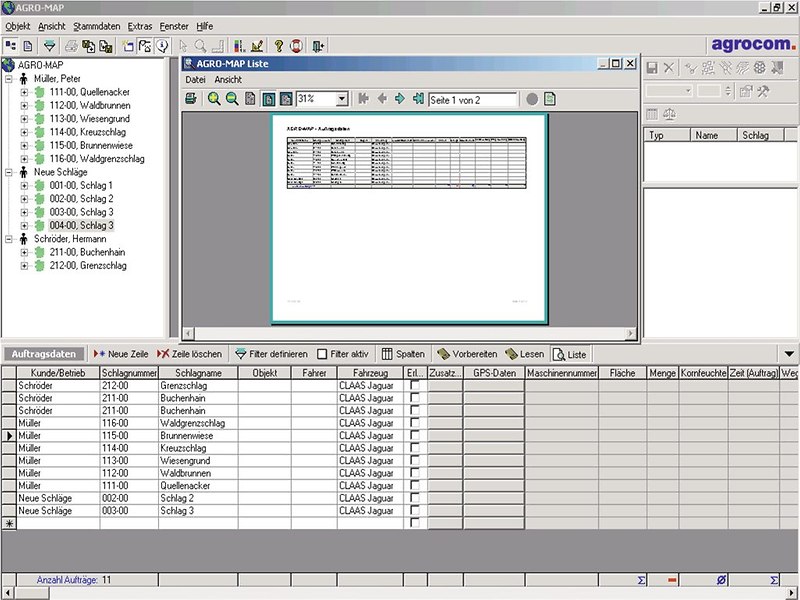Click the exit door icon in main toolbar

coord(318,46)
